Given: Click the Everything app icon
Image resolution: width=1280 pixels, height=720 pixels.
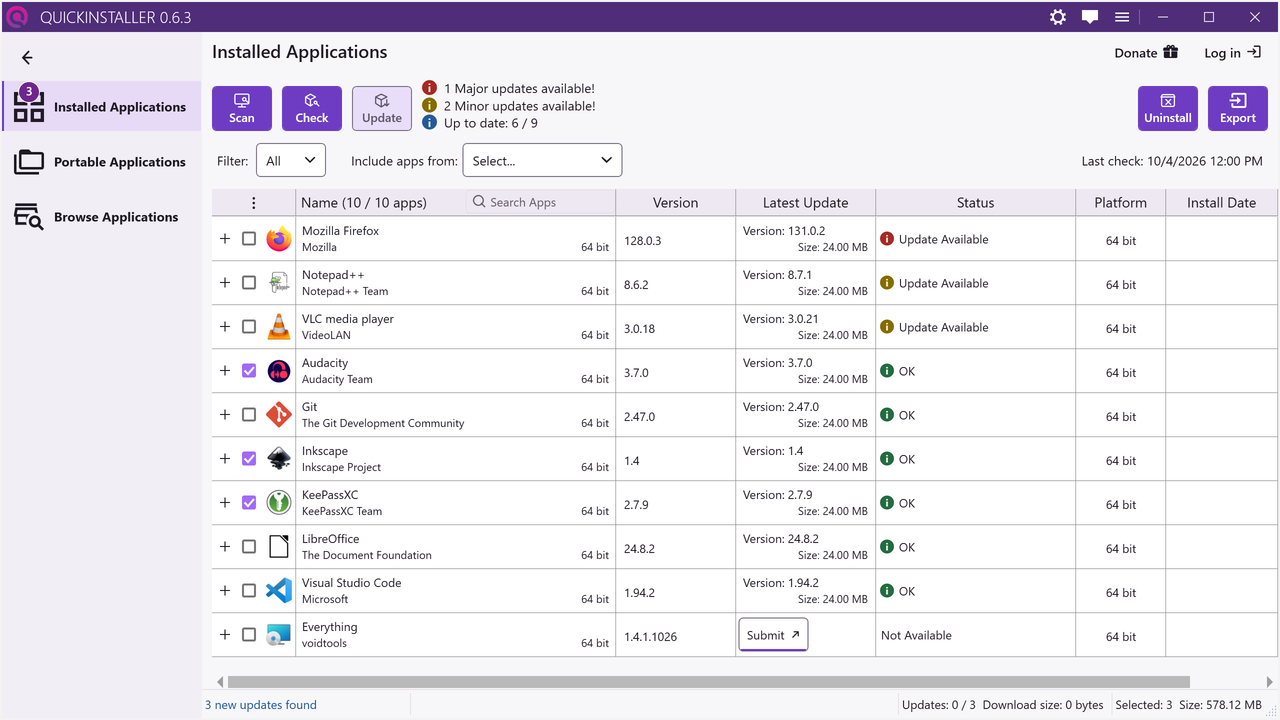Looking at the screenshot, I should pyautogui.click(x=279, y=635).
